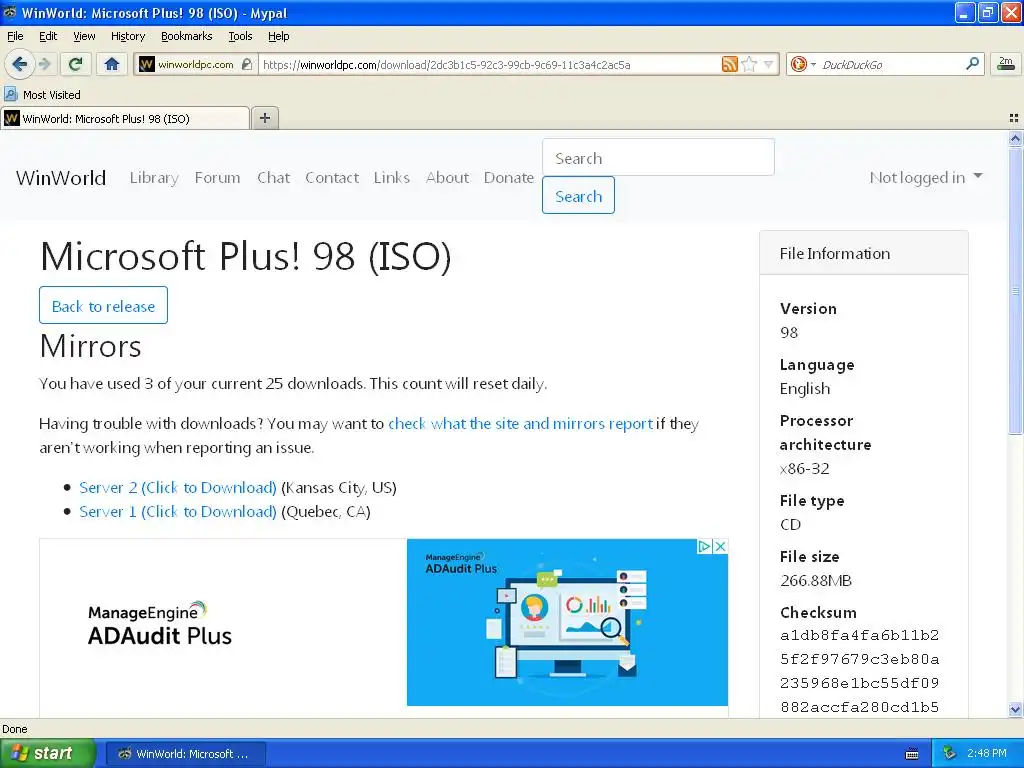
Task: Click the scrollbar down arrow
Action: coord(1015,709)
